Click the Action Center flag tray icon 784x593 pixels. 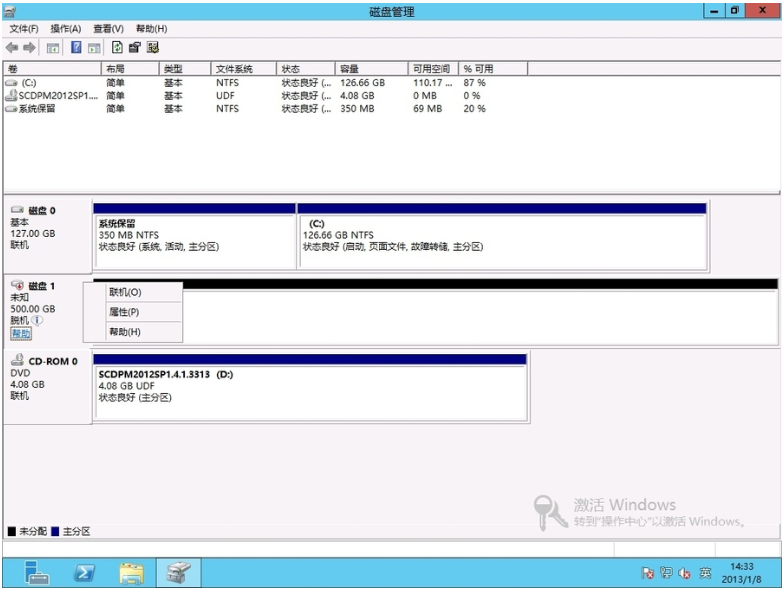(648, 573)
